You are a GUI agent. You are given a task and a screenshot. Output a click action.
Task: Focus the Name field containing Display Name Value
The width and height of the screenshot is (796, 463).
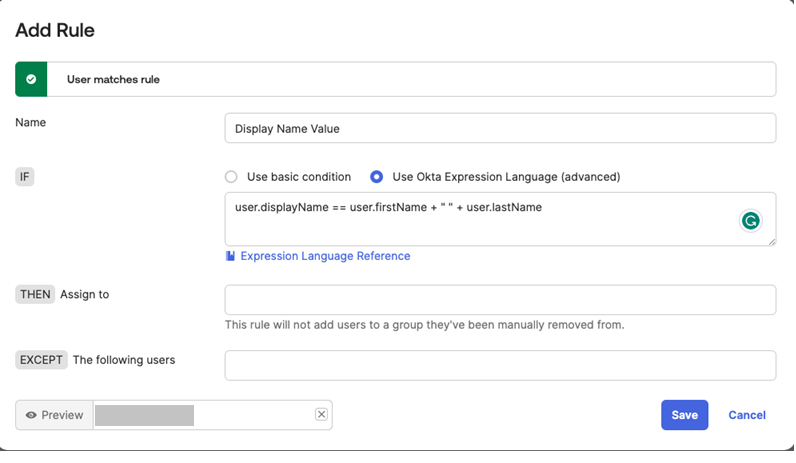(x=500, y=128)
